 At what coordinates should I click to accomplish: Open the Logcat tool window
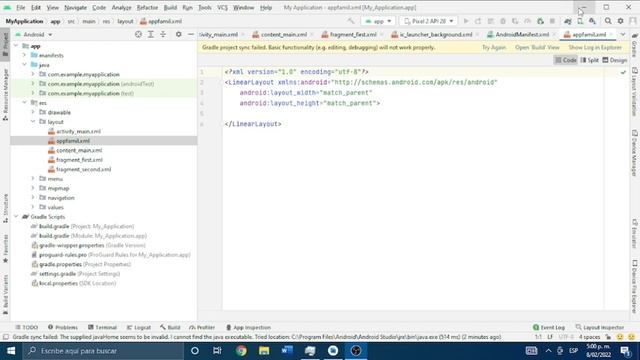coord(138,327)
